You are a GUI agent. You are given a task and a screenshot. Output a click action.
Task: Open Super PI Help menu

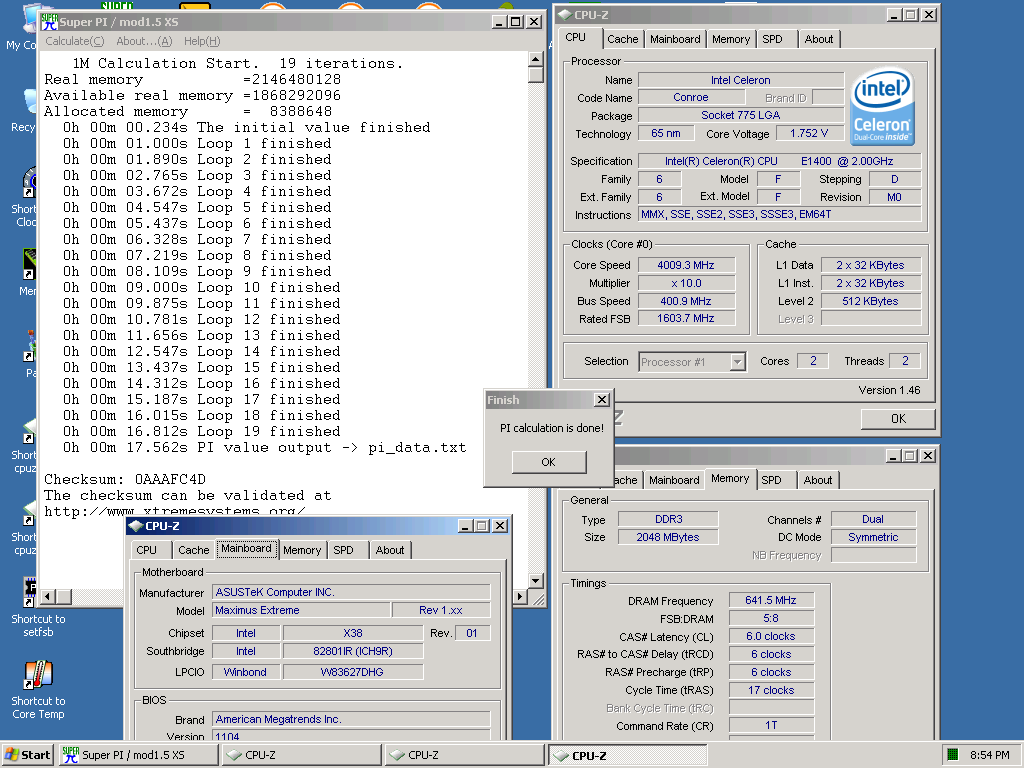tap(202, 41)
